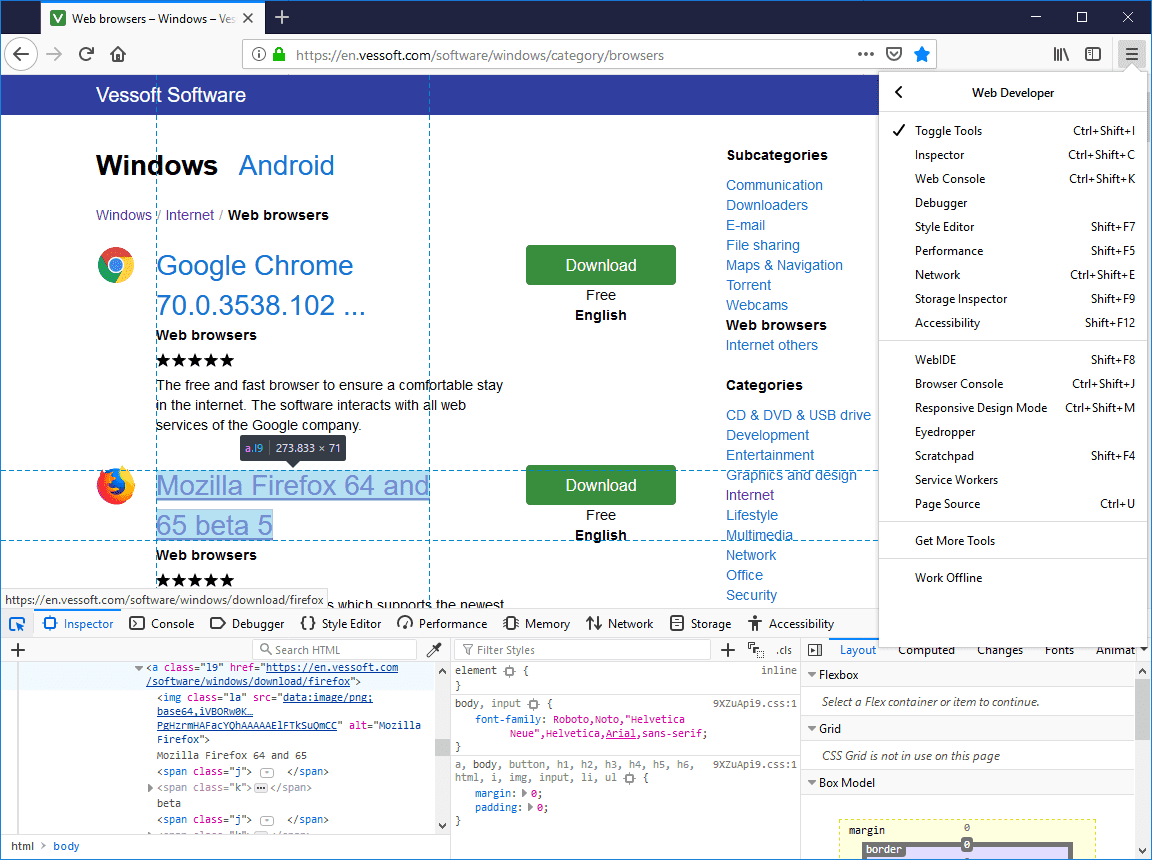
Task: Enable Work Offline in the Web Developer menu
Action: click(x=1013, y=578)
